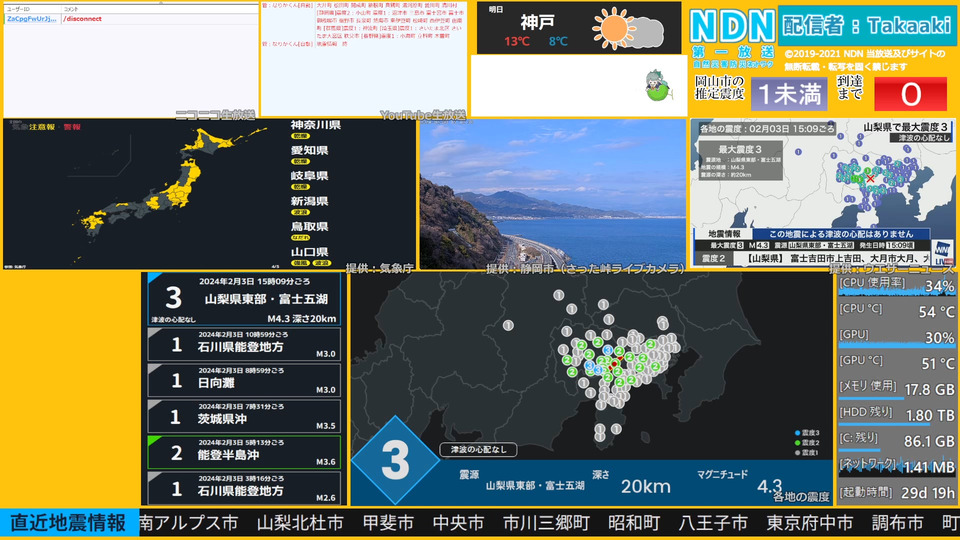
Task: Click the 乾燥 badge under 神奈川県
Action: coord(299,136)
